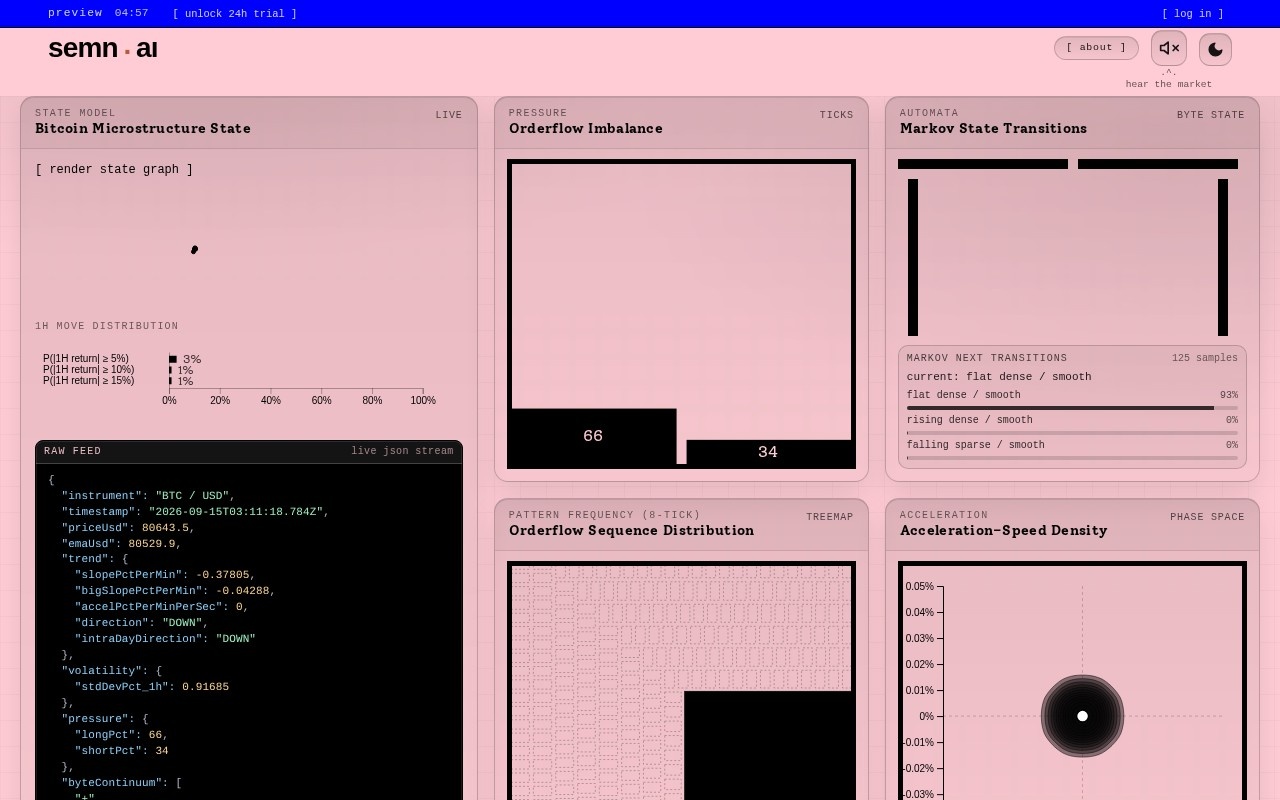
Task: Select the 34 short pressure bar
Action: pyautogui.click(x=768, y=452)
